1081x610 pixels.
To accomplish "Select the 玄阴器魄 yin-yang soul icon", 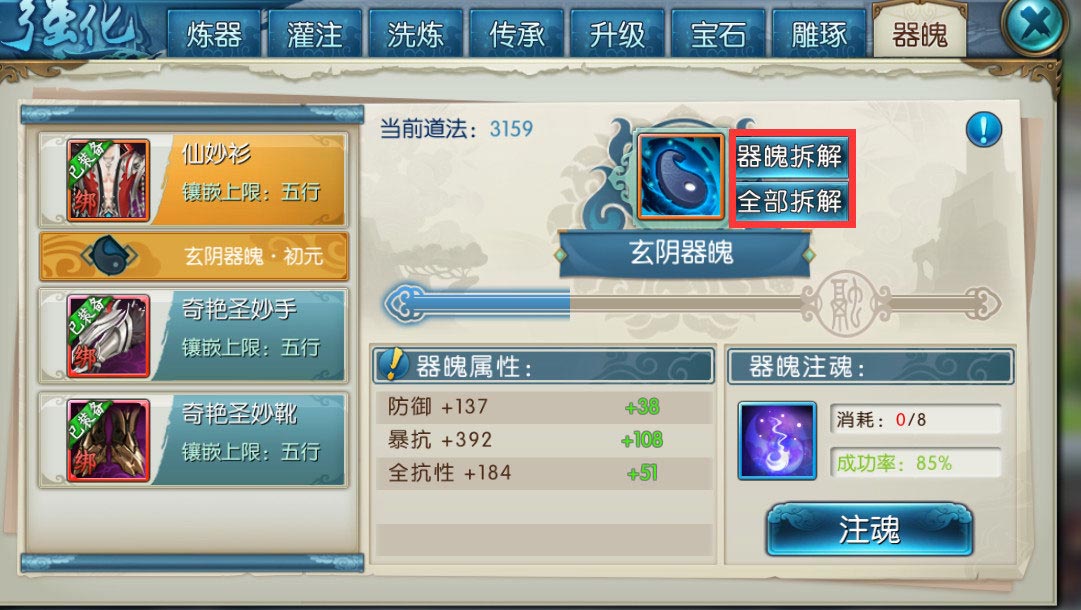I will tap(680, 176).
